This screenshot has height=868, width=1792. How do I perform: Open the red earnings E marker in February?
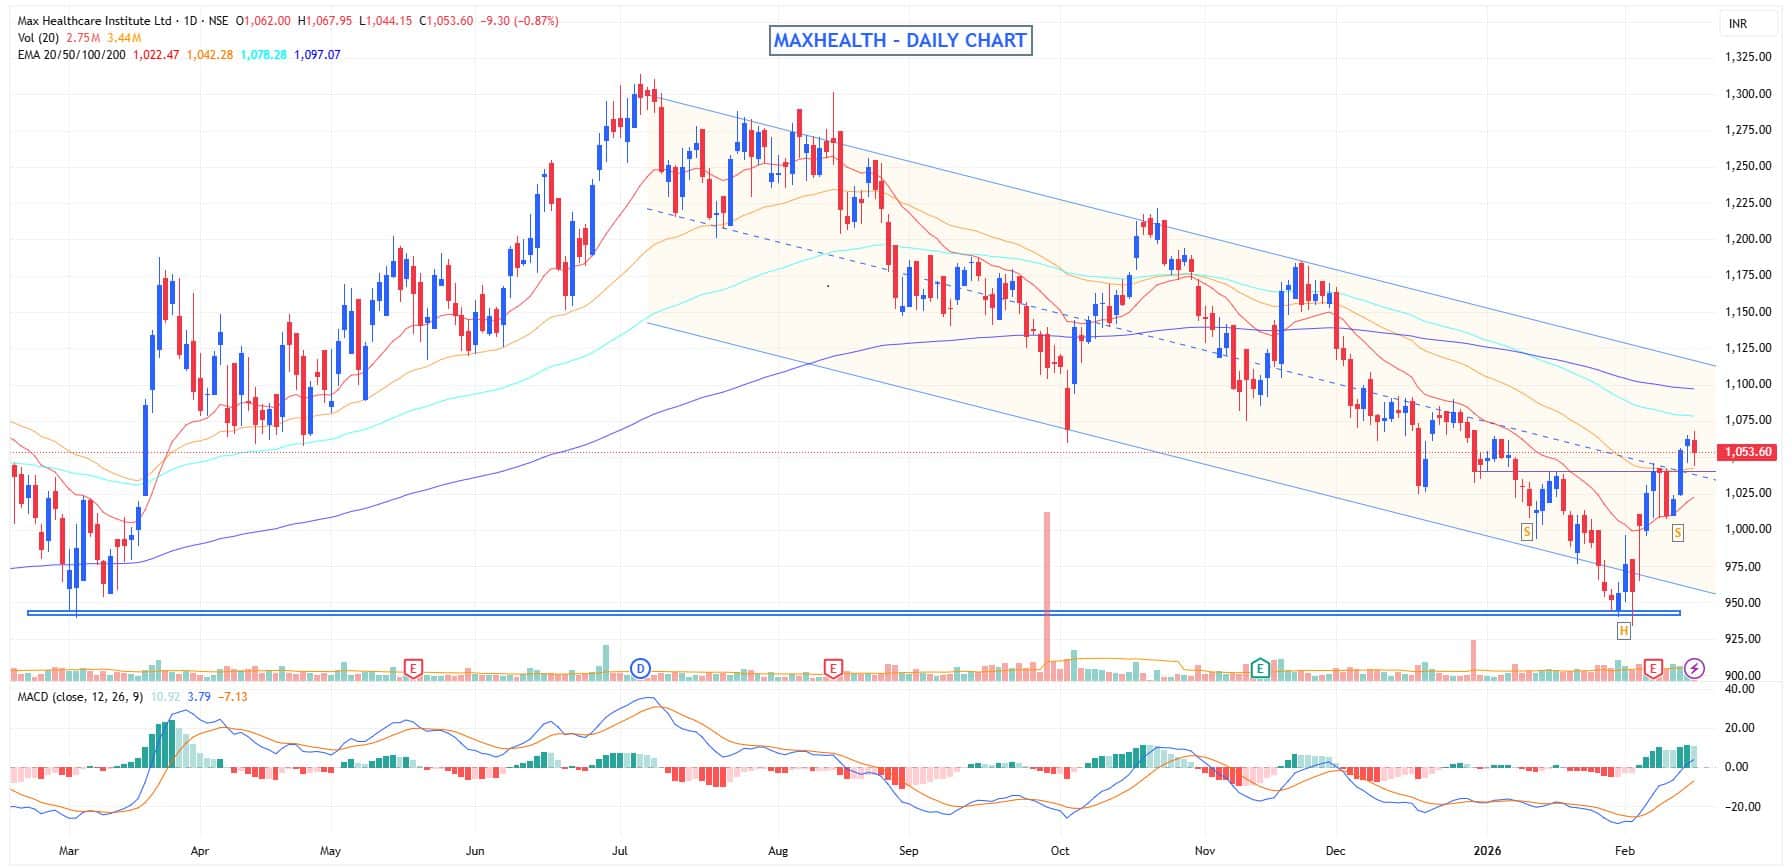[x=1653, y=667]
